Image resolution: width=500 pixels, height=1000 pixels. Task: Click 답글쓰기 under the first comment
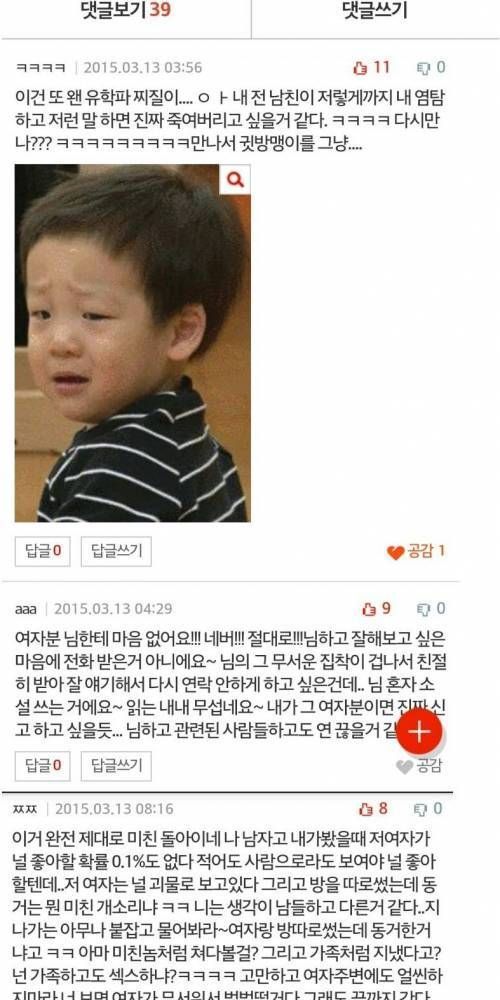pyautogui.click(x=116, y=552)
